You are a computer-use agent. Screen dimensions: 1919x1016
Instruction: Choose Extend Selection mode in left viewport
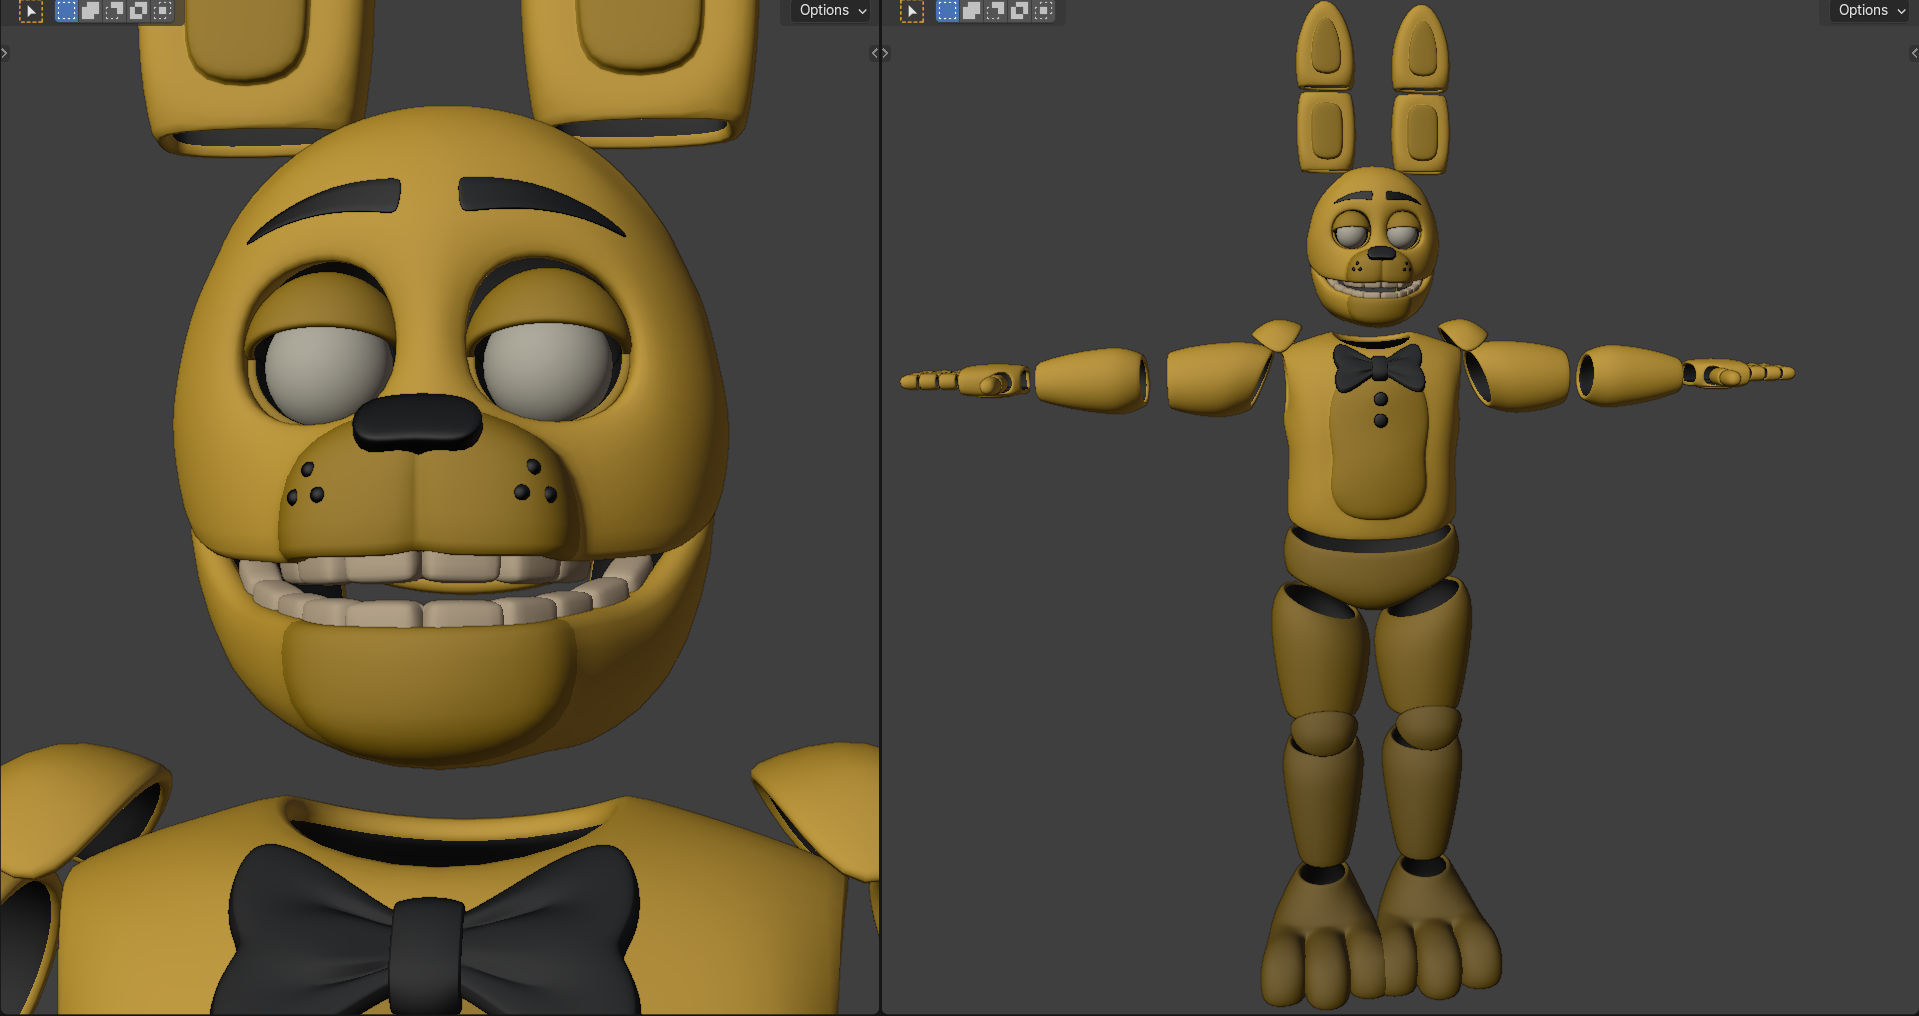(x=90, y=10)
